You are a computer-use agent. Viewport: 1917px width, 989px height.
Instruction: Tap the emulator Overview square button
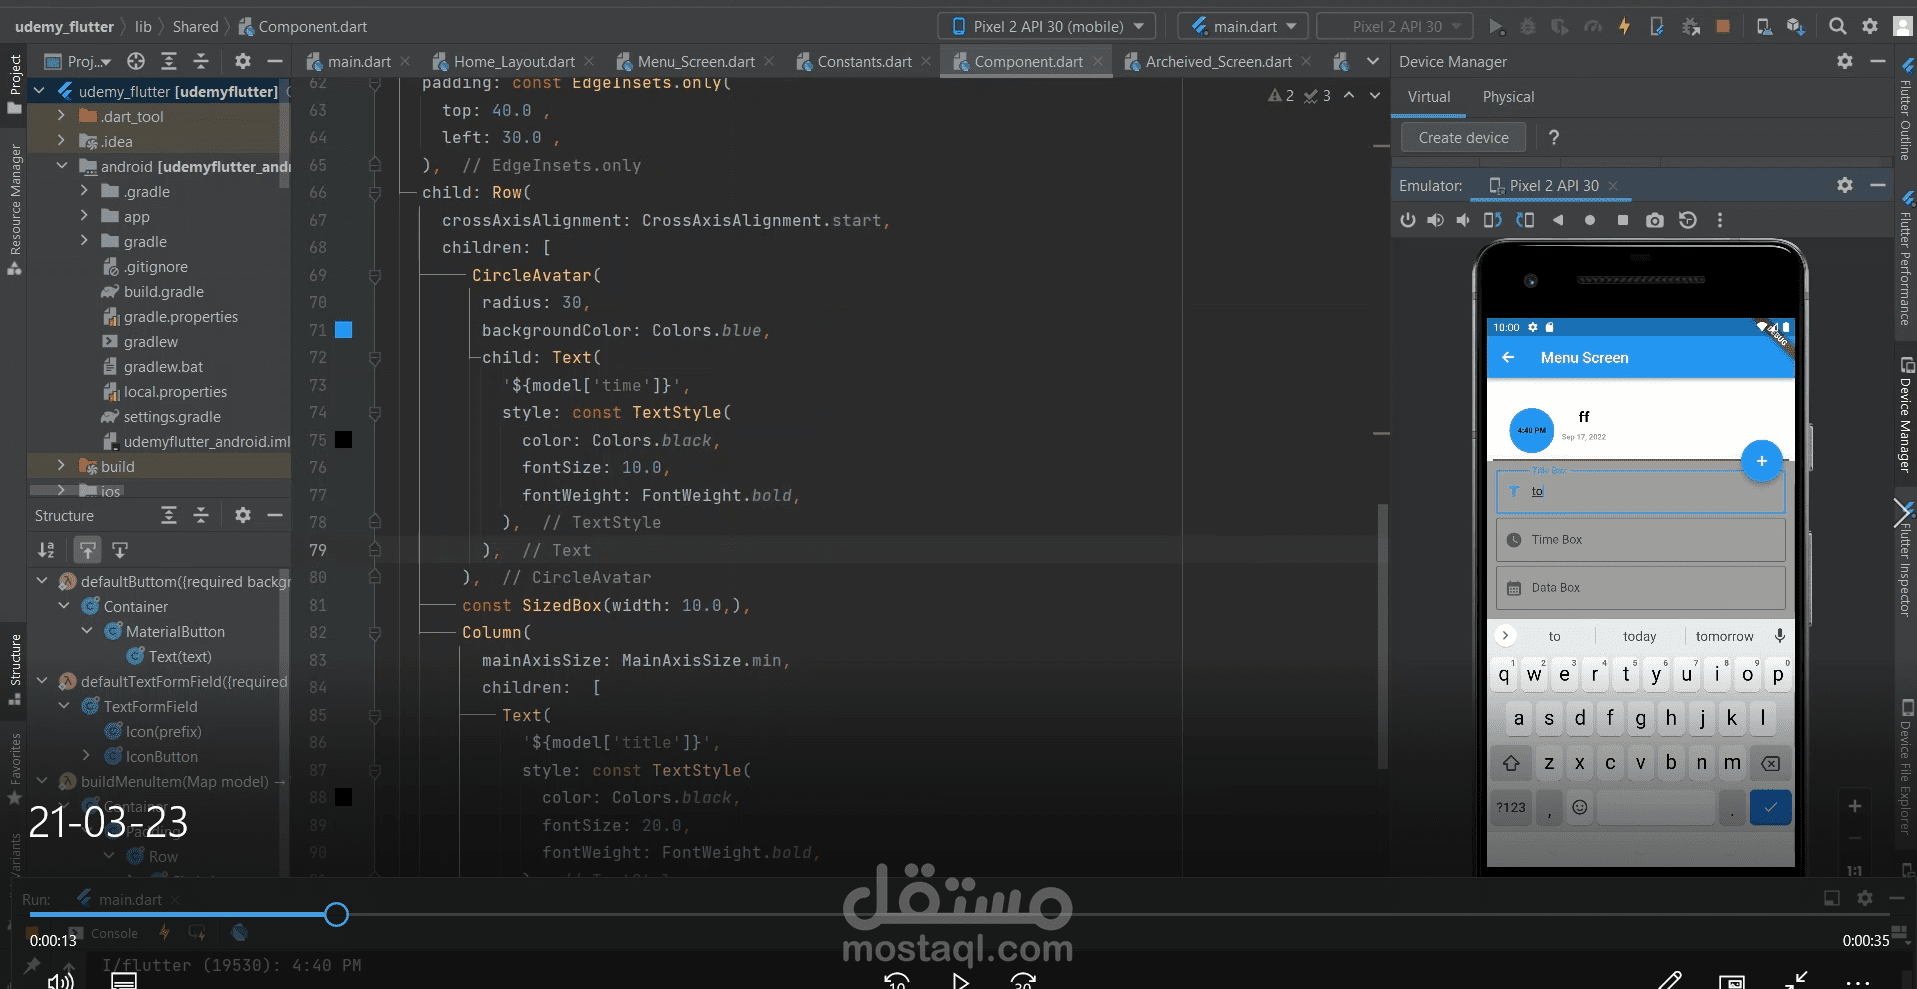click(x=1623, y=220)
